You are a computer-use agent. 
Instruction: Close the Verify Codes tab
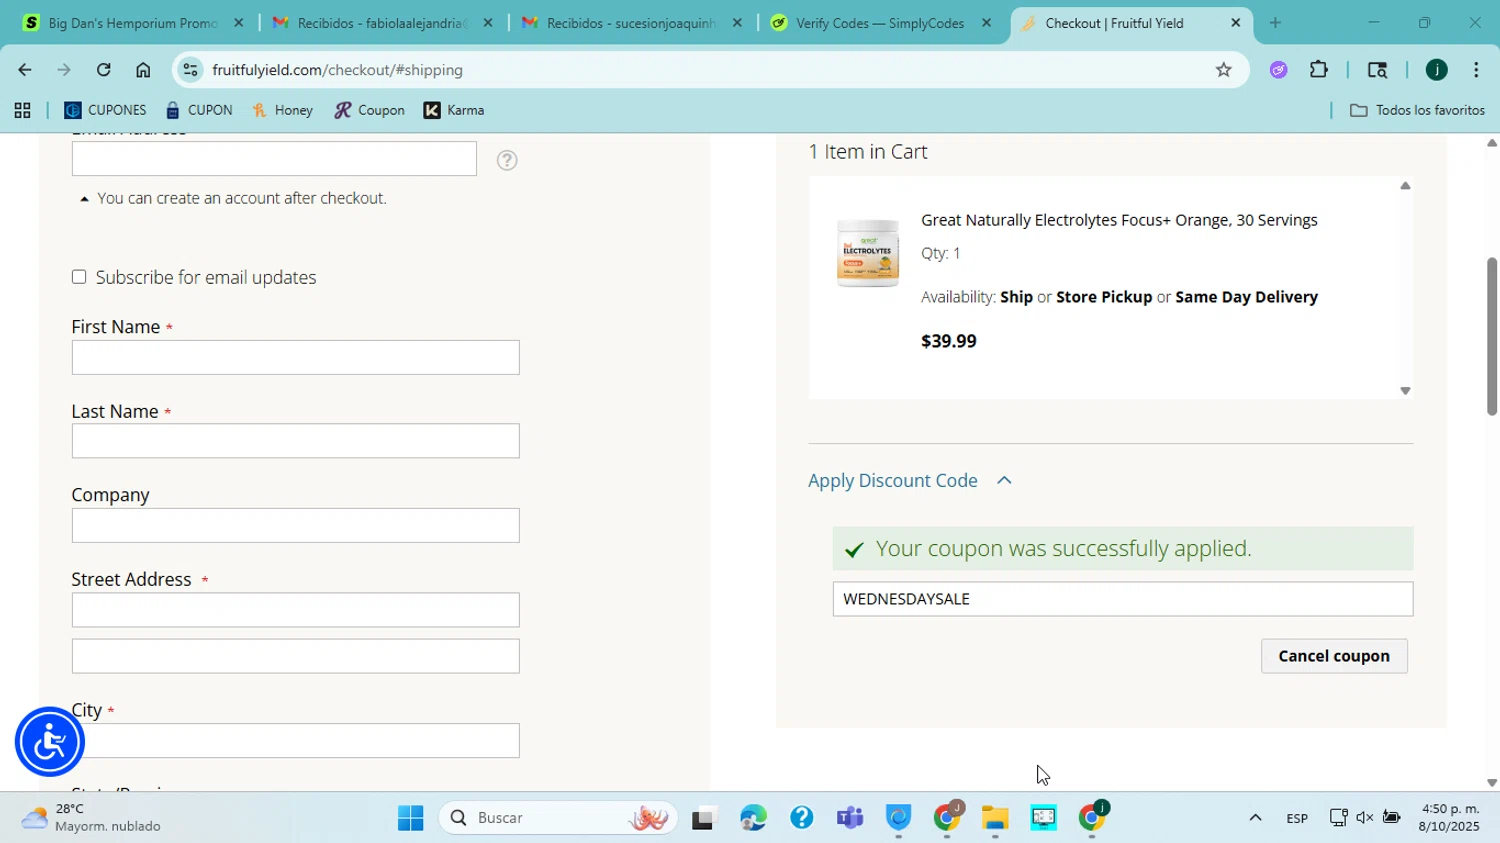click(x=986, y=22)
